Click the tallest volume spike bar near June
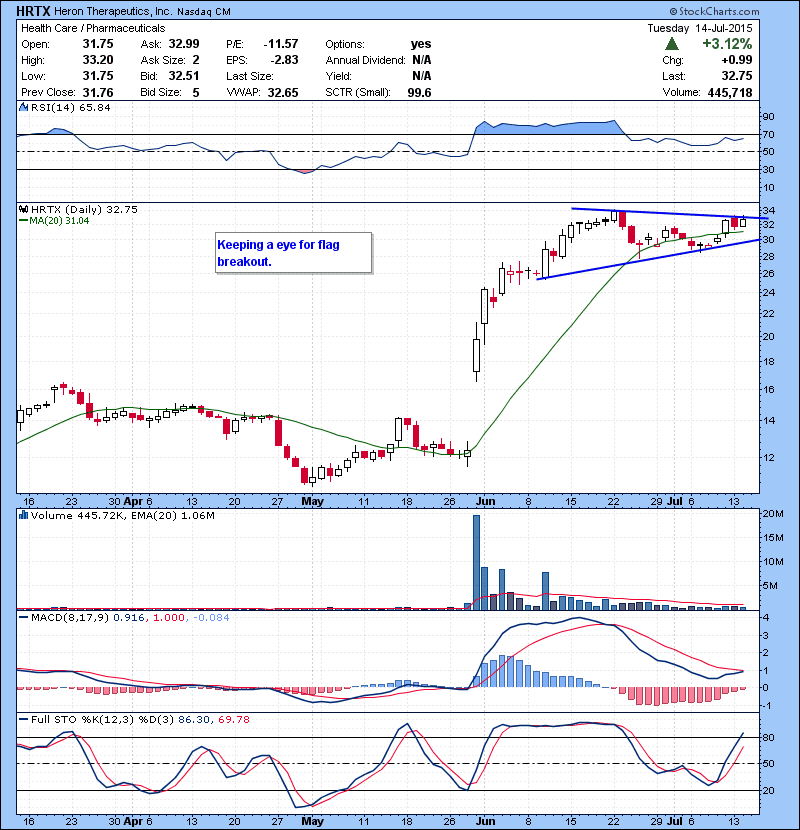The width and height of the screenshot is (800, 830). pos(476,562)
